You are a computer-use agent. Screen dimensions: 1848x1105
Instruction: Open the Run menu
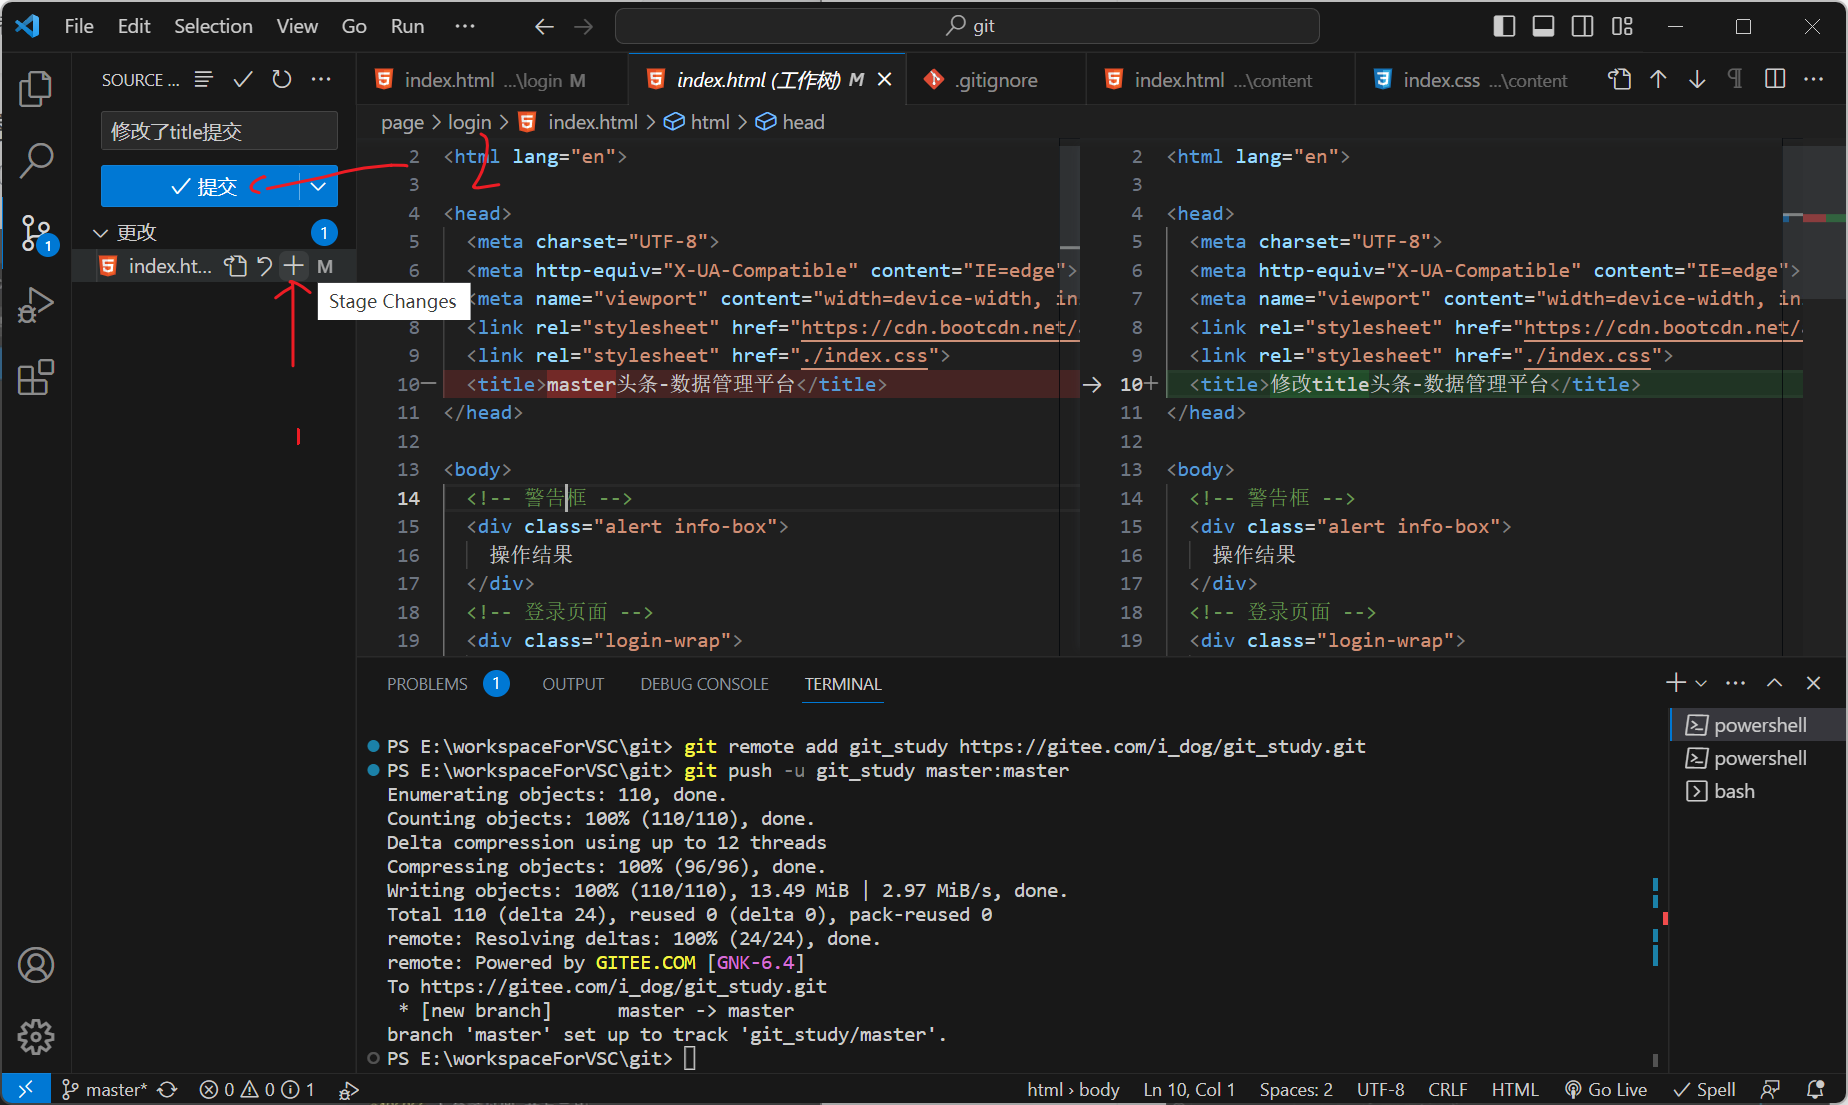407,26
